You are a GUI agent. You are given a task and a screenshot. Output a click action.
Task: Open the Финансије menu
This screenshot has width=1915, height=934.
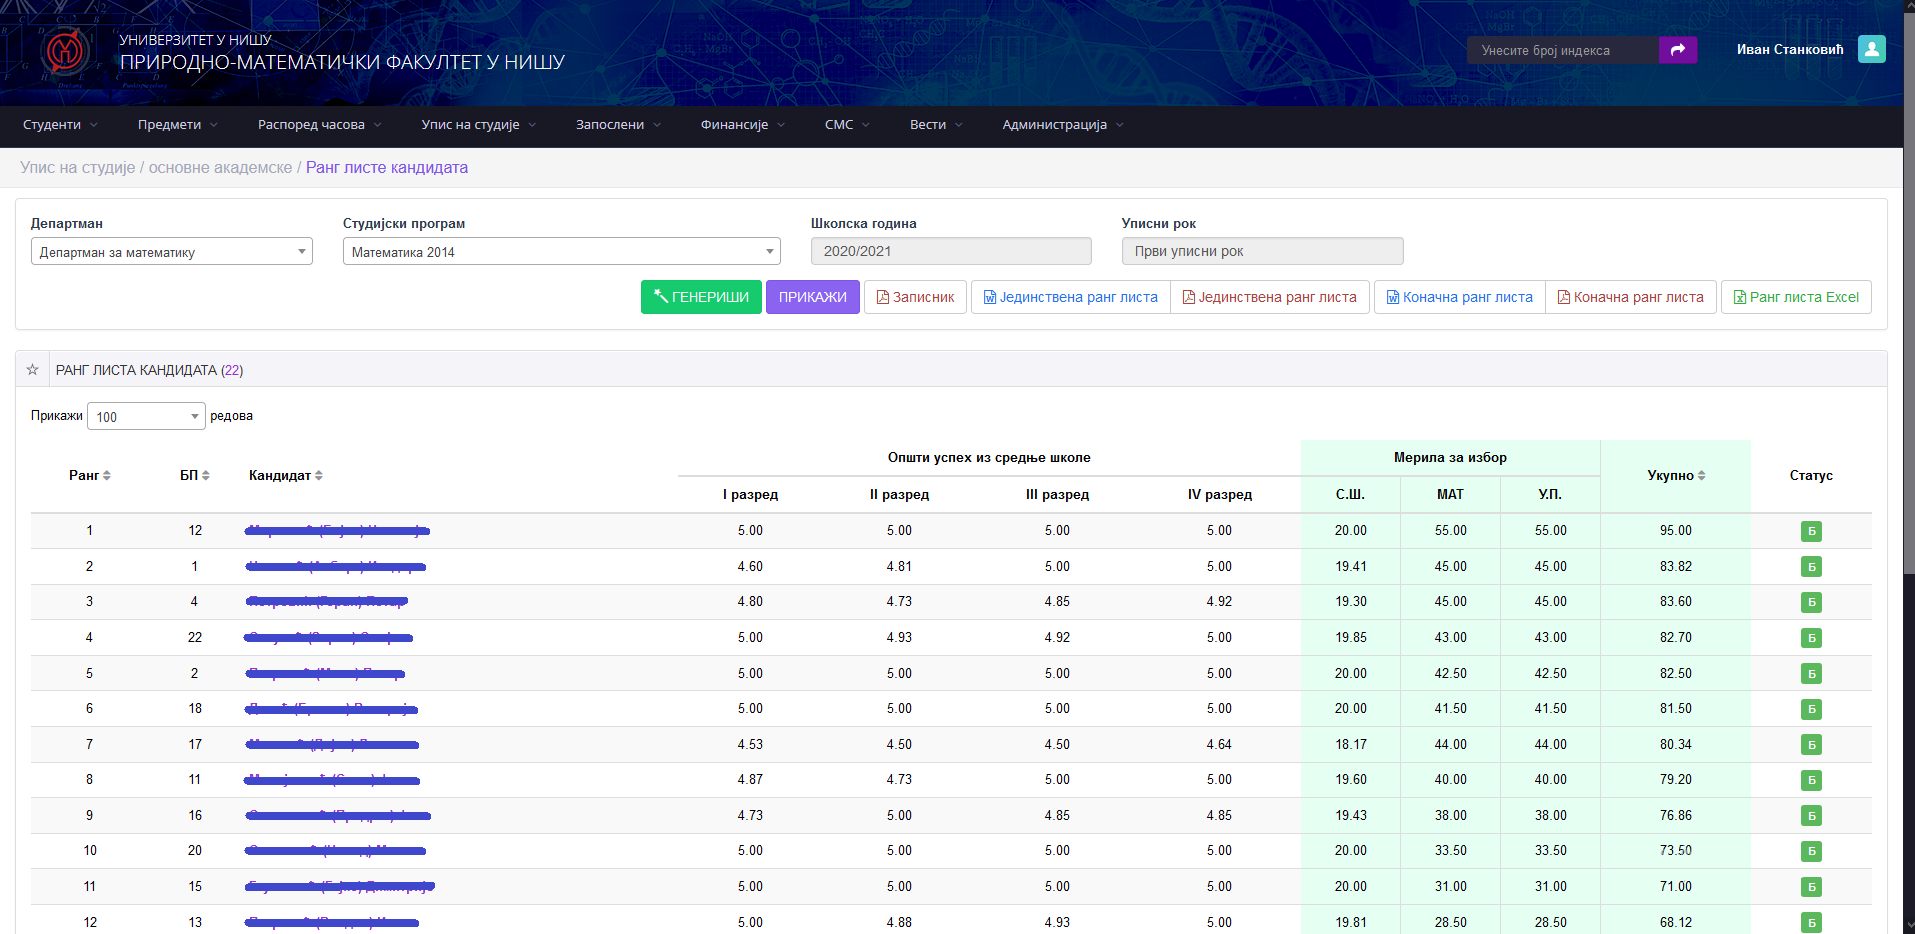(x=742, y=125)
